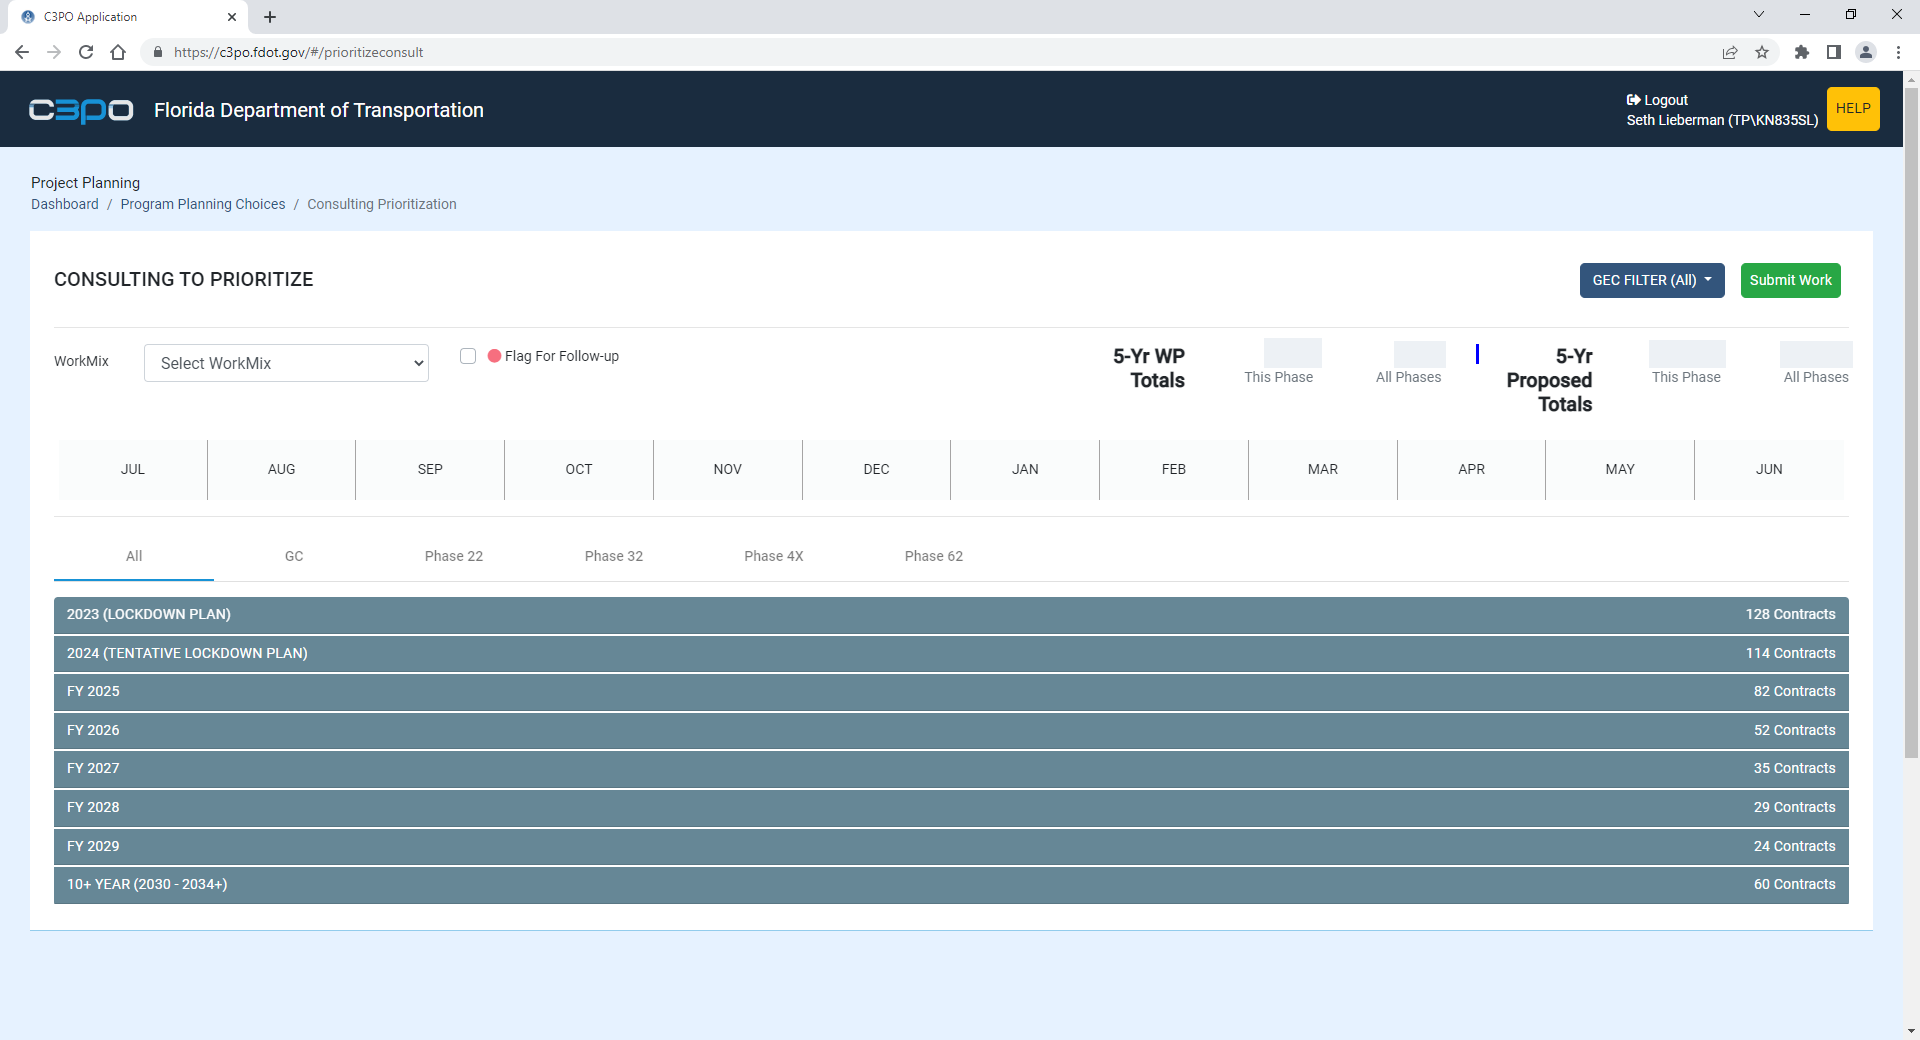Click the C3PO logo in header
The height and width of the screenshot is (1040, 1920).
(x=81, y=110)
